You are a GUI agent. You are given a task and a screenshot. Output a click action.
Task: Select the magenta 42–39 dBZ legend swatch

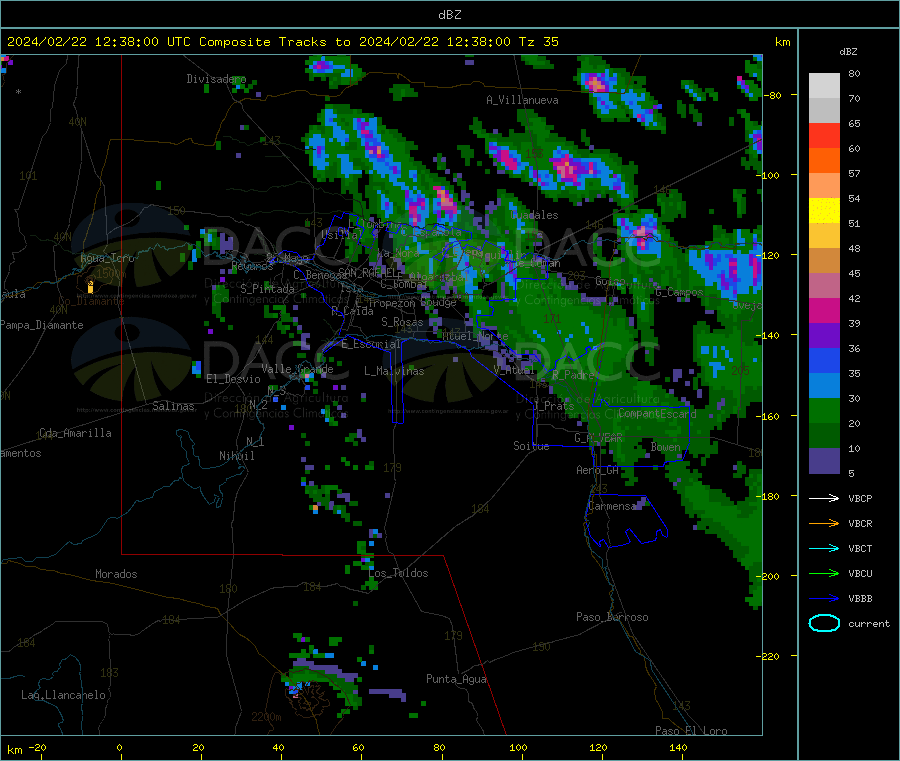tap(824, 310)
